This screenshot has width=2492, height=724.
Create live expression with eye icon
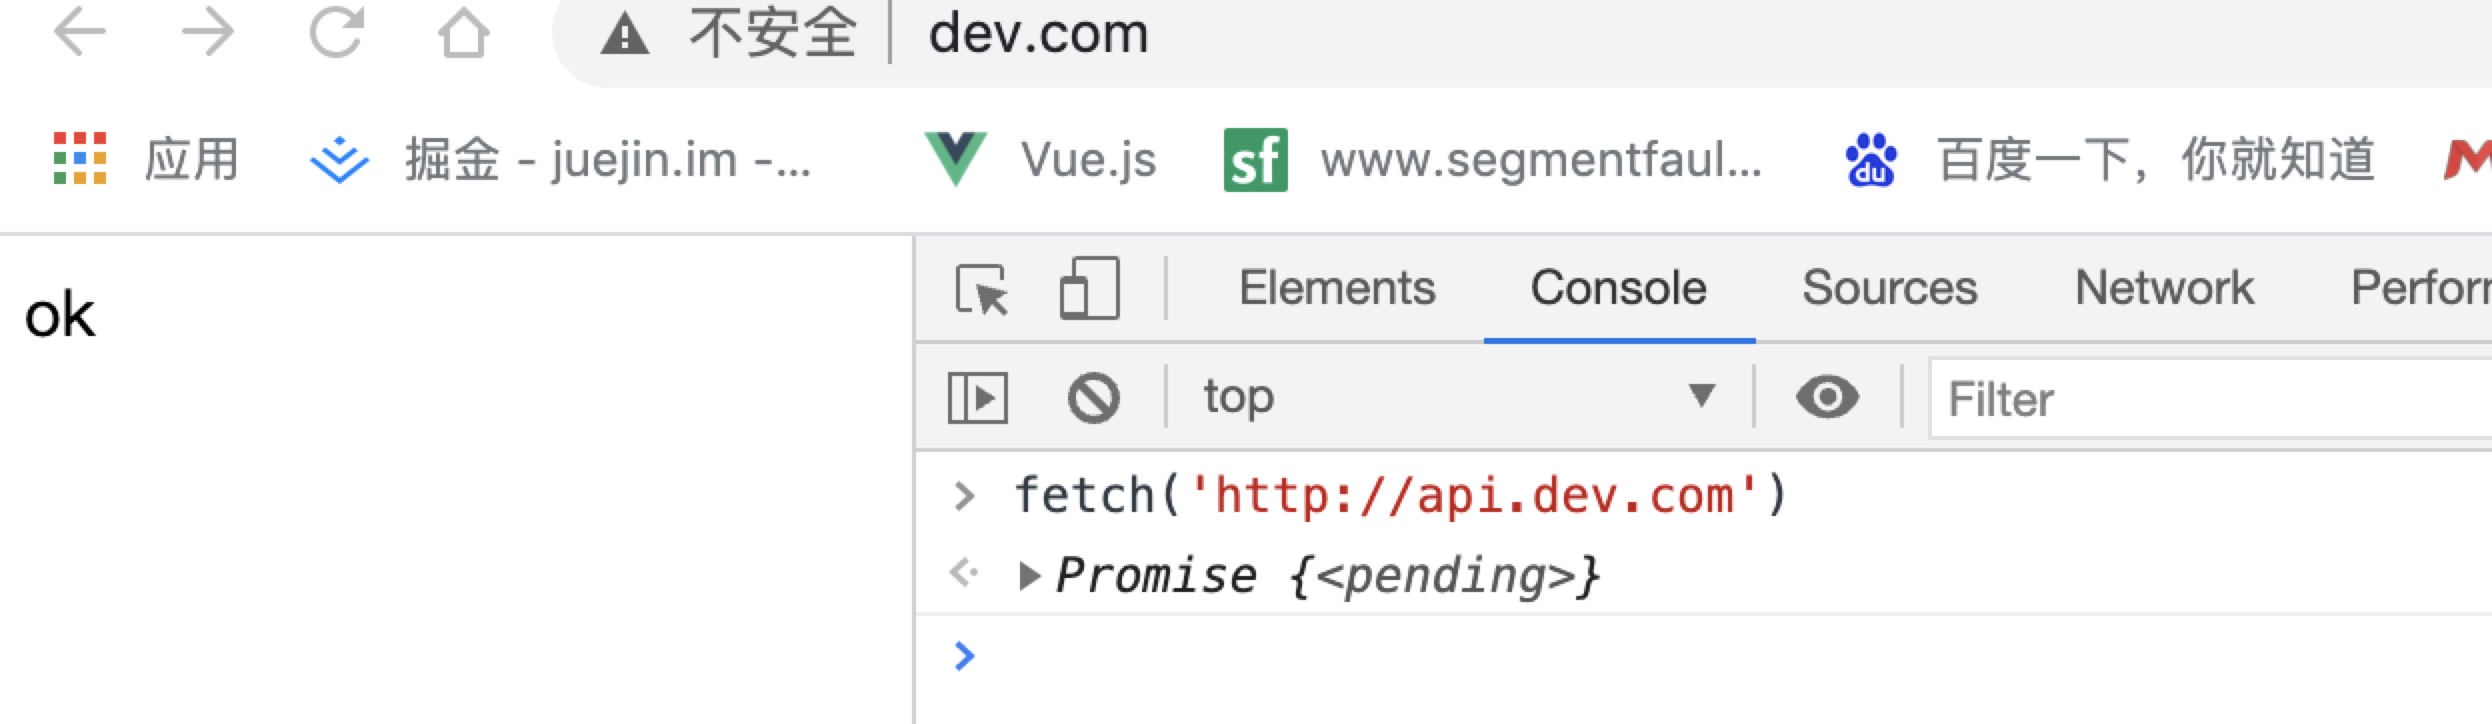pyautogui.click(x=1826, y=398)
